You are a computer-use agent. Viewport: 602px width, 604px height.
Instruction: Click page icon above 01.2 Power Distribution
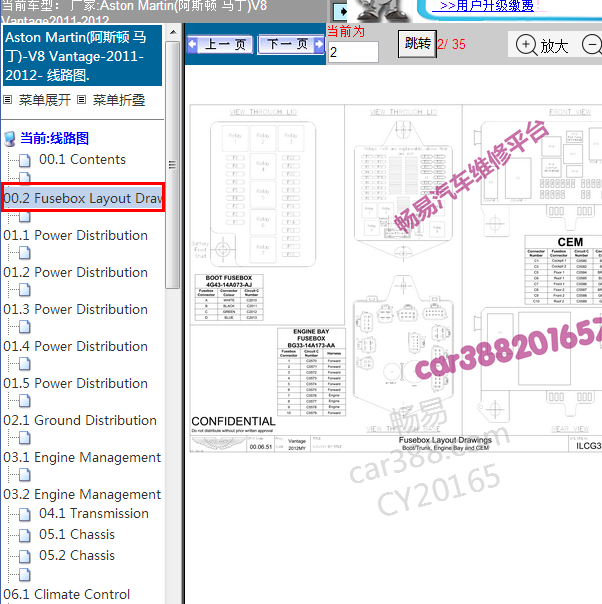(x=25, y=253)
